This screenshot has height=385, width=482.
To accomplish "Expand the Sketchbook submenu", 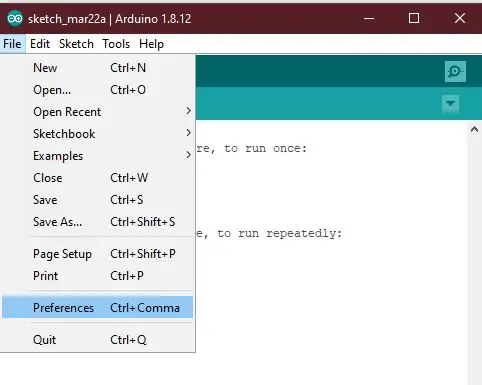I will [97, 134].
